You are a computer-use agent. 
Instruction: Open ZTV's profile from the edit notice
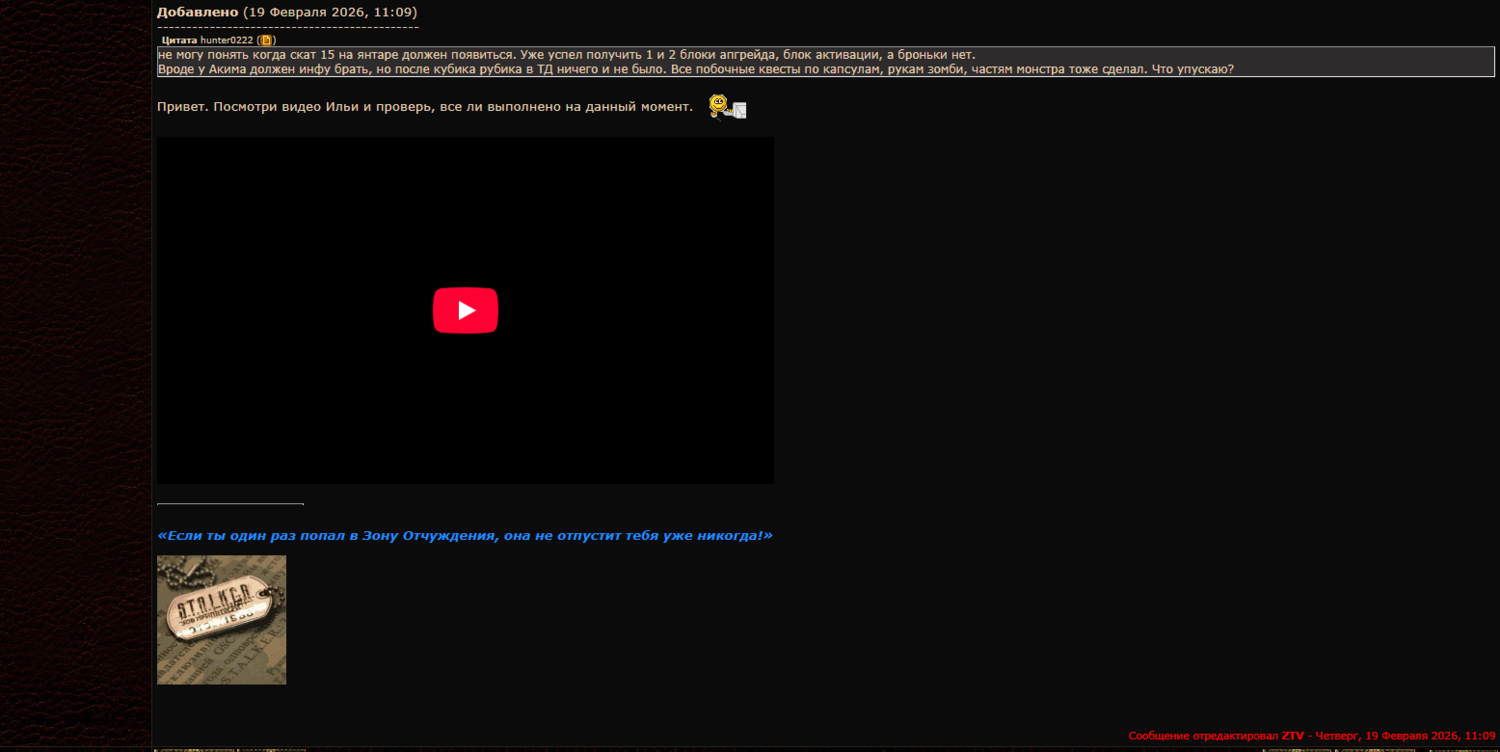[1292, 736]
